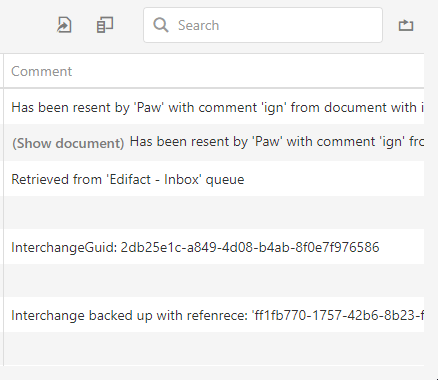Click the export document arrow icon
438x380 pixels.
tap(64, 25)
